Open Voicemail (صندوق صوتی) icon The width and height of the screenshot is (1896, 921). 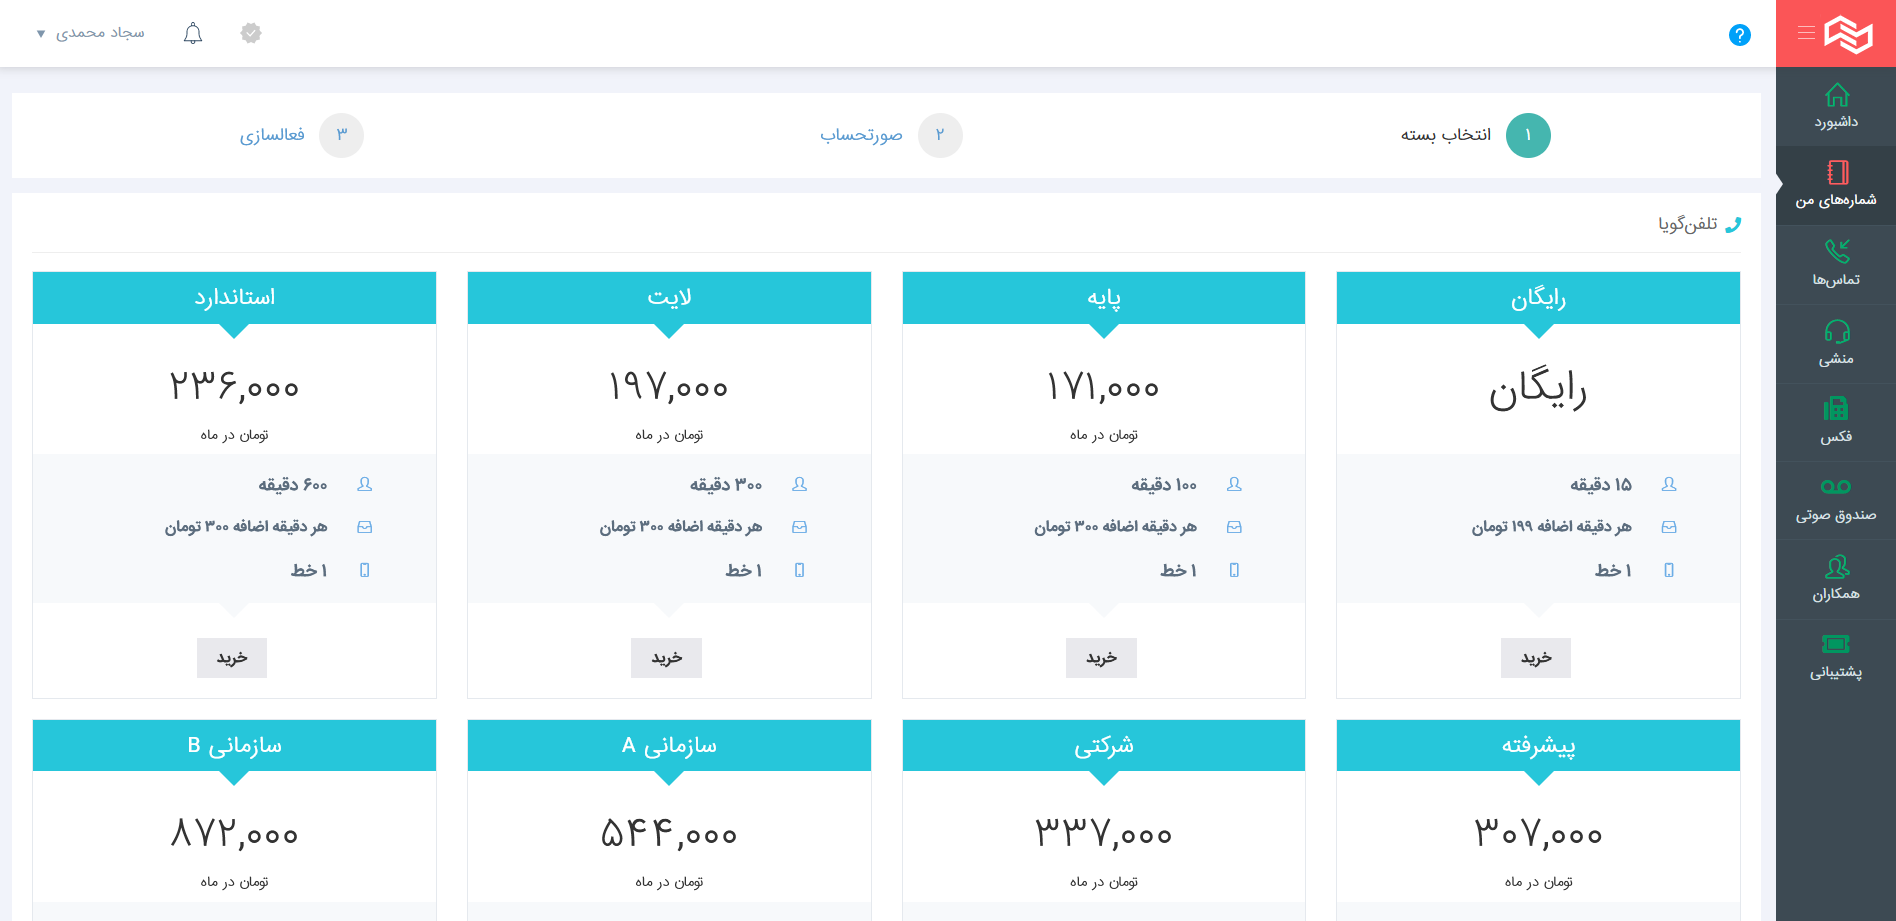tap(1836, 488)
